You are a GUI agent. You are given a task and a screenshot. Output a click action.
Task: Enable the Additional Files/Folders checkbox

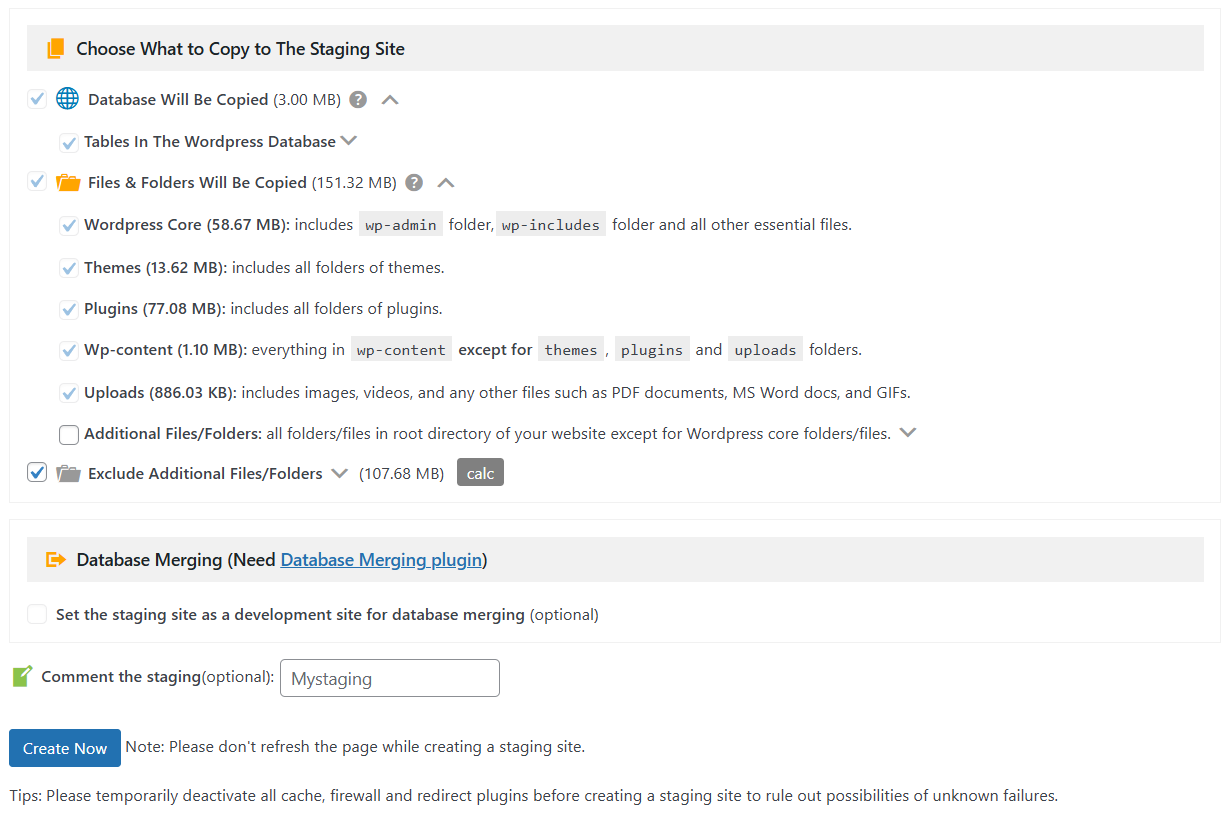tap(69, 435)
